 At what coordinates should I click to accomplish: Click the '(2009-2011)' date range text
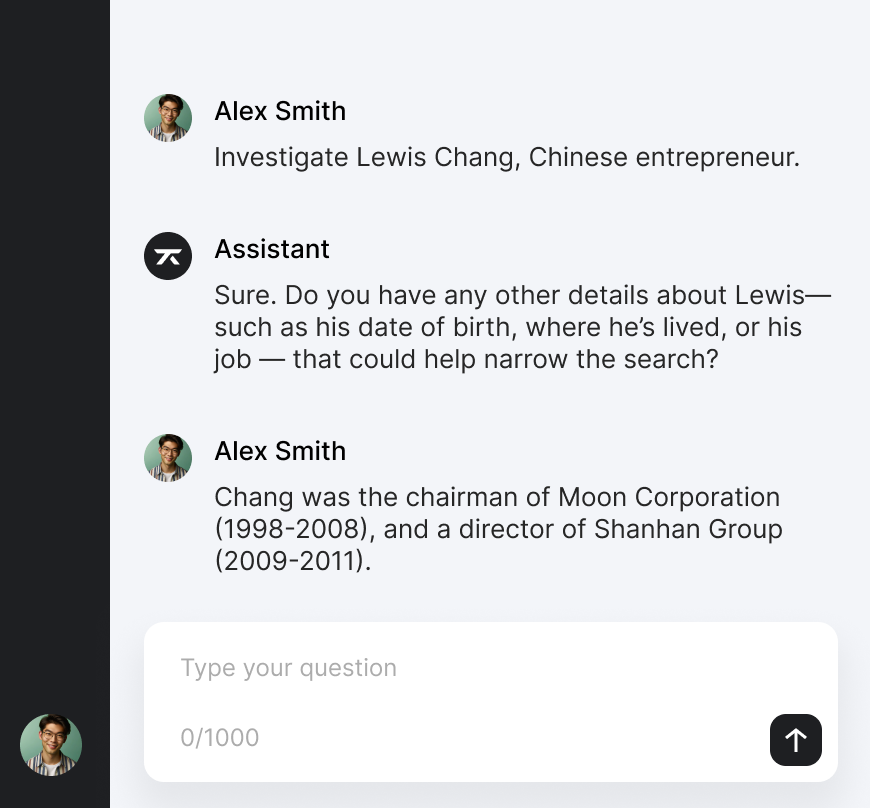tap(292, 561)
